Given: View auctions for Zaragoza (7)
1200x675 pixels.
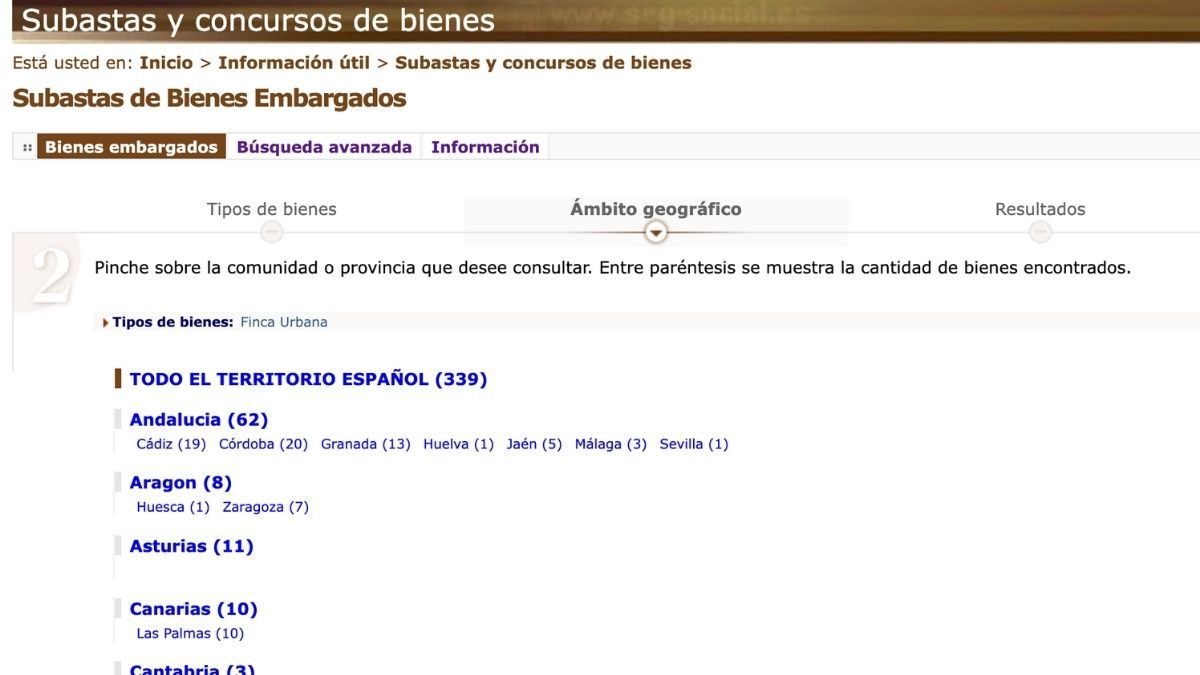Looking at the screenshot, I should click(x=266, y=507).
